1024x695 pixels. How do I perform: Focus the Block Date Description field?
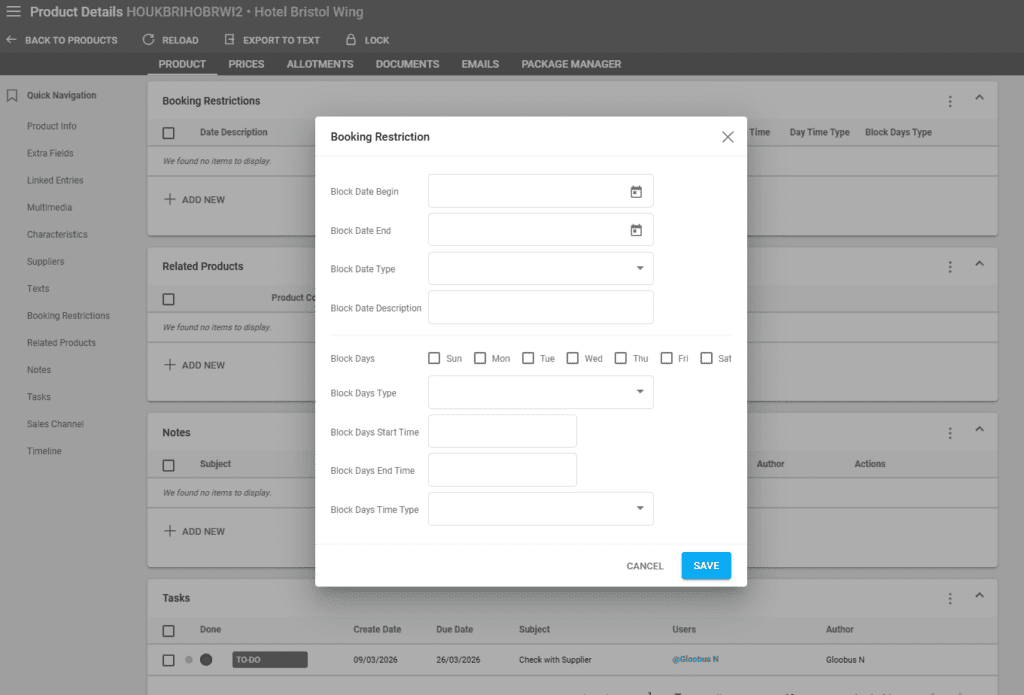click(x=540, y=308)
